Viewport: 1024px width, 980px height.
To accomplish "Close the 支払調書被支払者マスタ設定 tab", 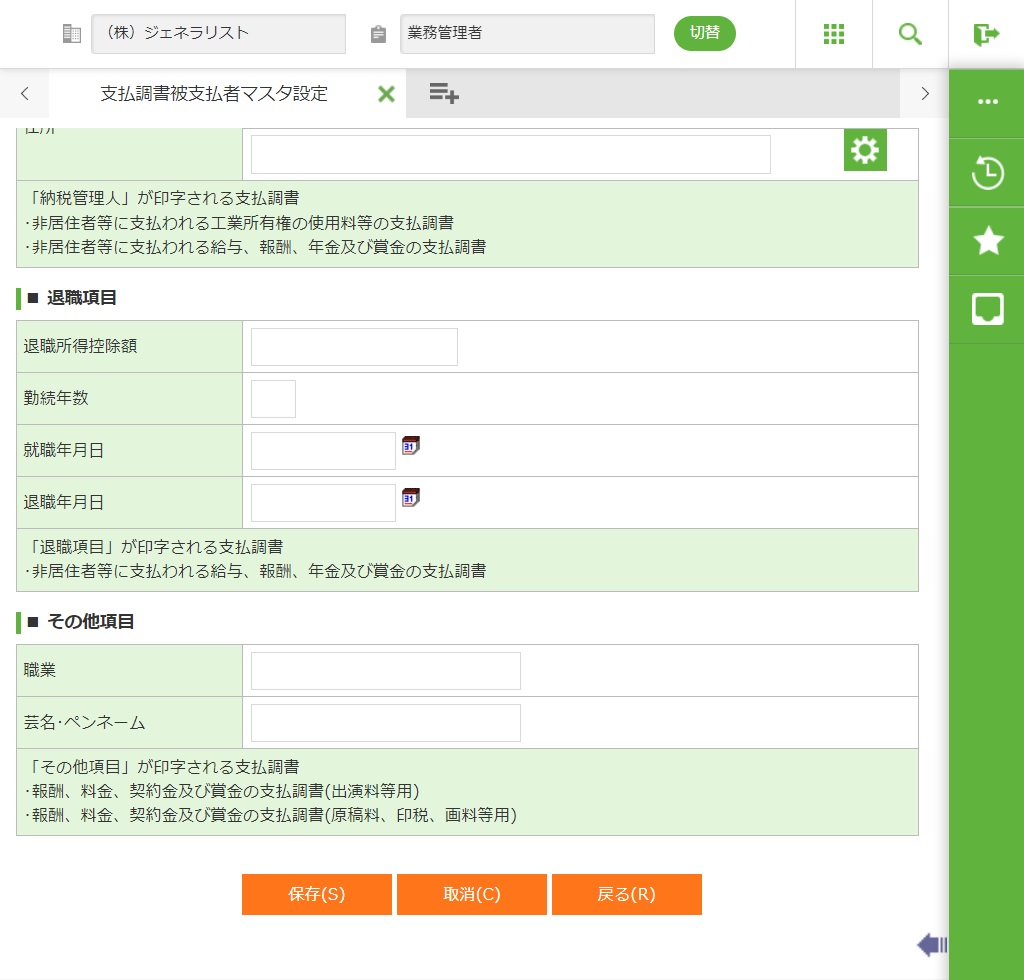I will pyautogui.click(x=386, y=94).
